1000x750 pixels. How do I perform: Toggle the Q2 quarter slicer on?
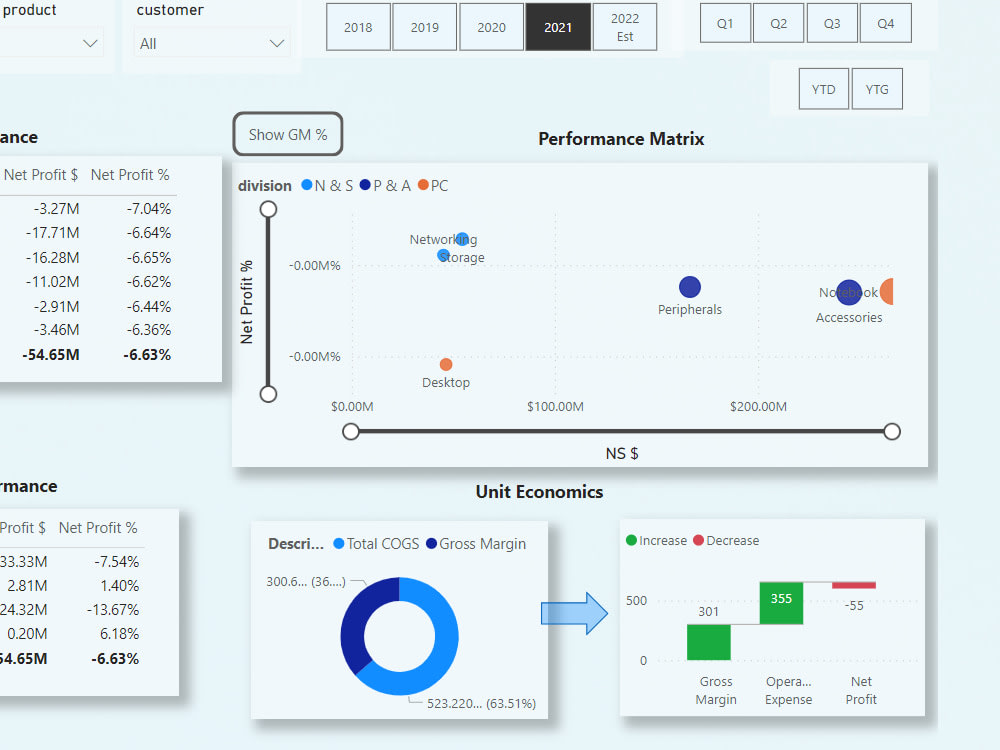coord(778,22)
